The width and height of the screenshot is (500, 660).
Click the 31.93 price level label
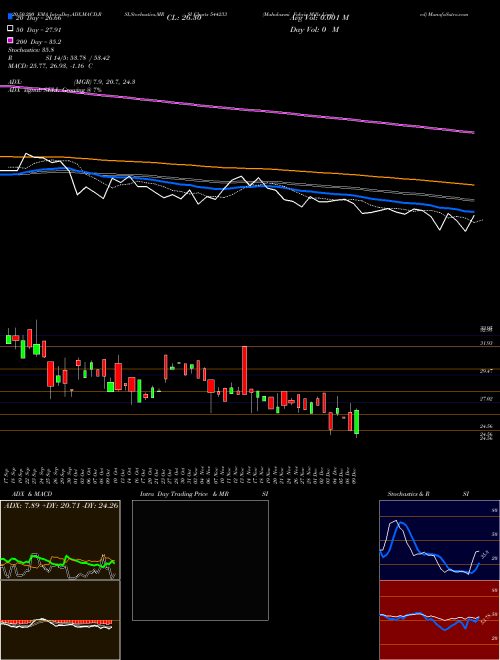coord(487,343)
